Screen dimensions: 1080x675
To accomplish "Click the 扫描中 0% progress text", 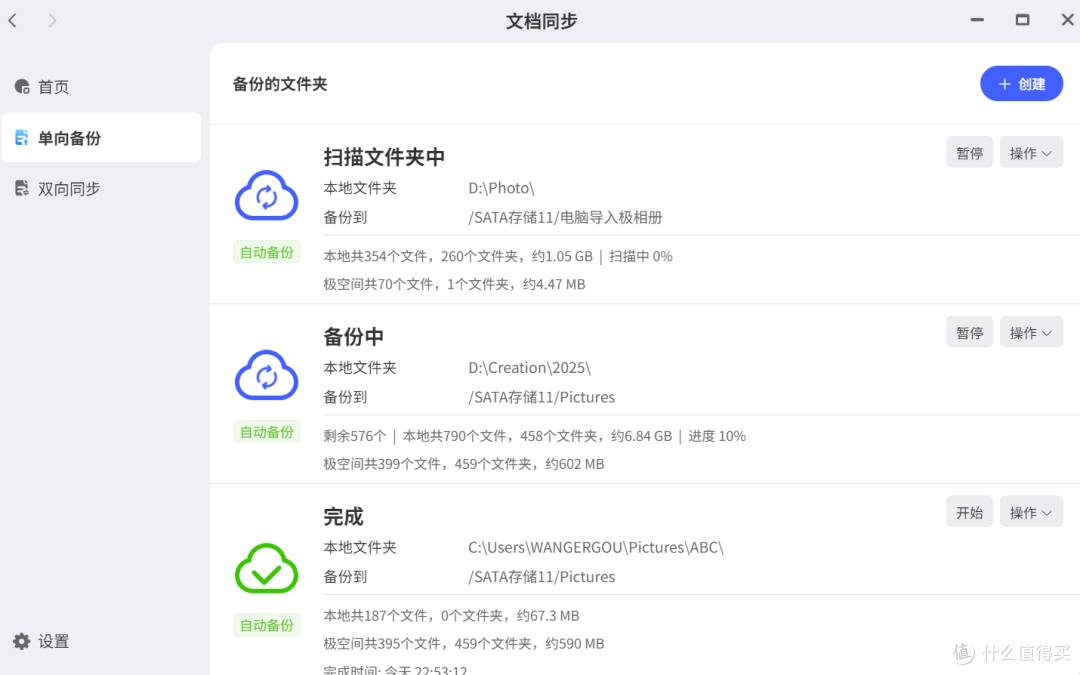I will (x=641, y=256).
